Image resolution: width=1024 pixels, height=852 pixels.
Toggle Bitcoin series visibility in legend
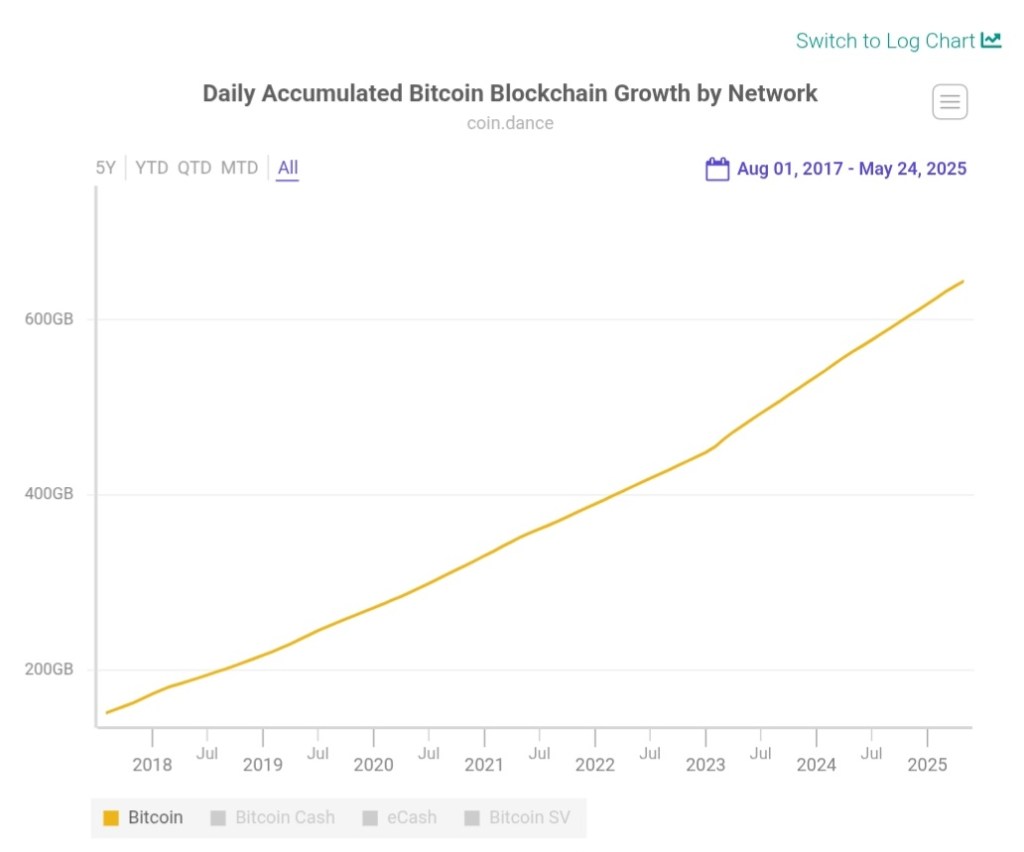(x=155, y=817)
